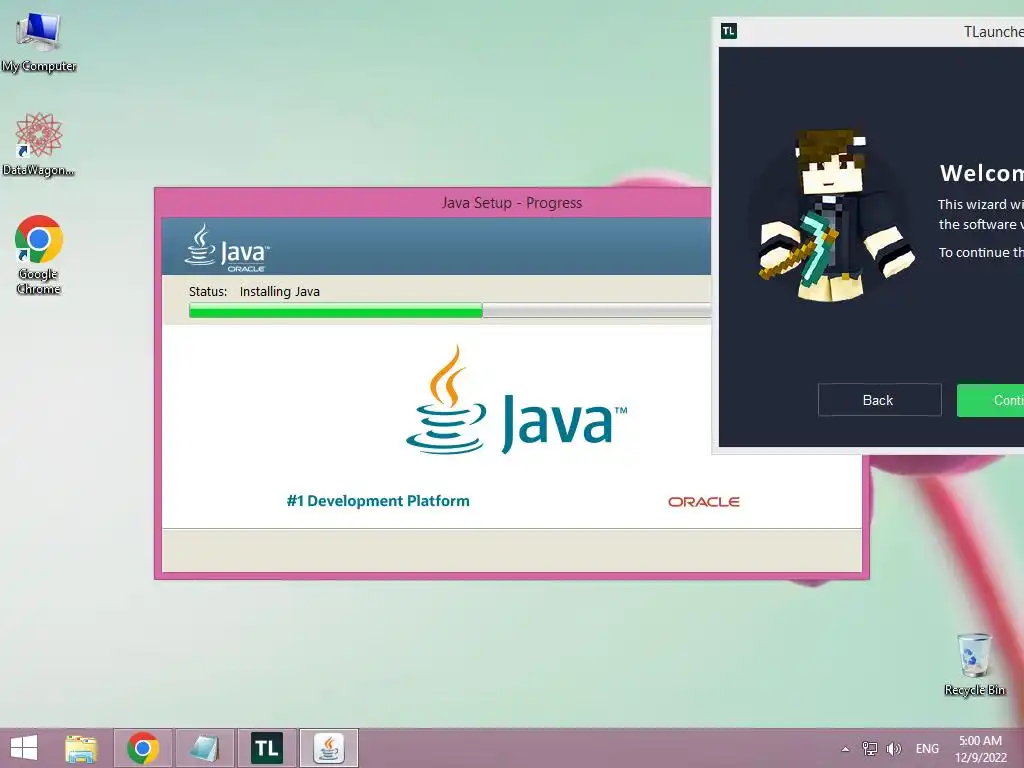
Task: Switch to Chrome in the taskbar
Action: tap(143, 748)
